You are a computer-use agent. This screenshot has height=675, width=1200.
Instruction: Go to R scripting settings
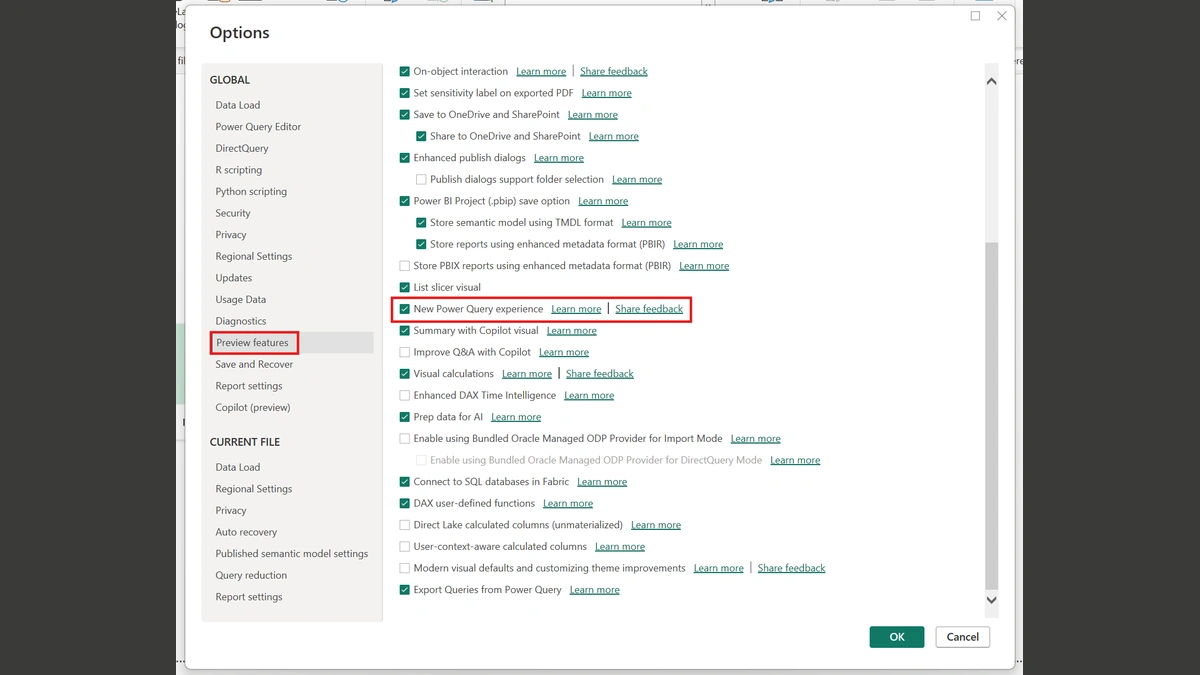[238, 170]
